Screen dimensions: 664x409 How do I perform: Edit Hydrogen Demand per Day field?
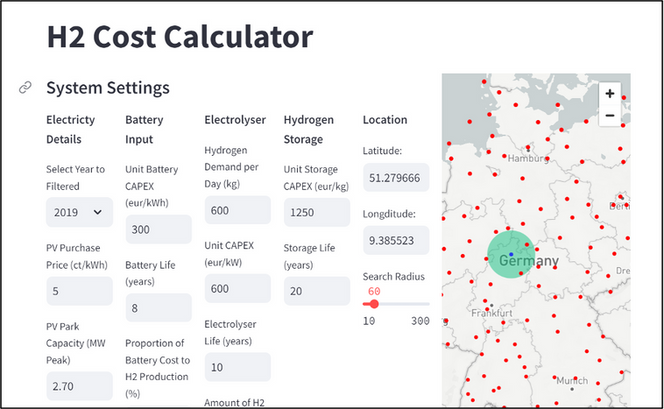(x=238, y=210)
